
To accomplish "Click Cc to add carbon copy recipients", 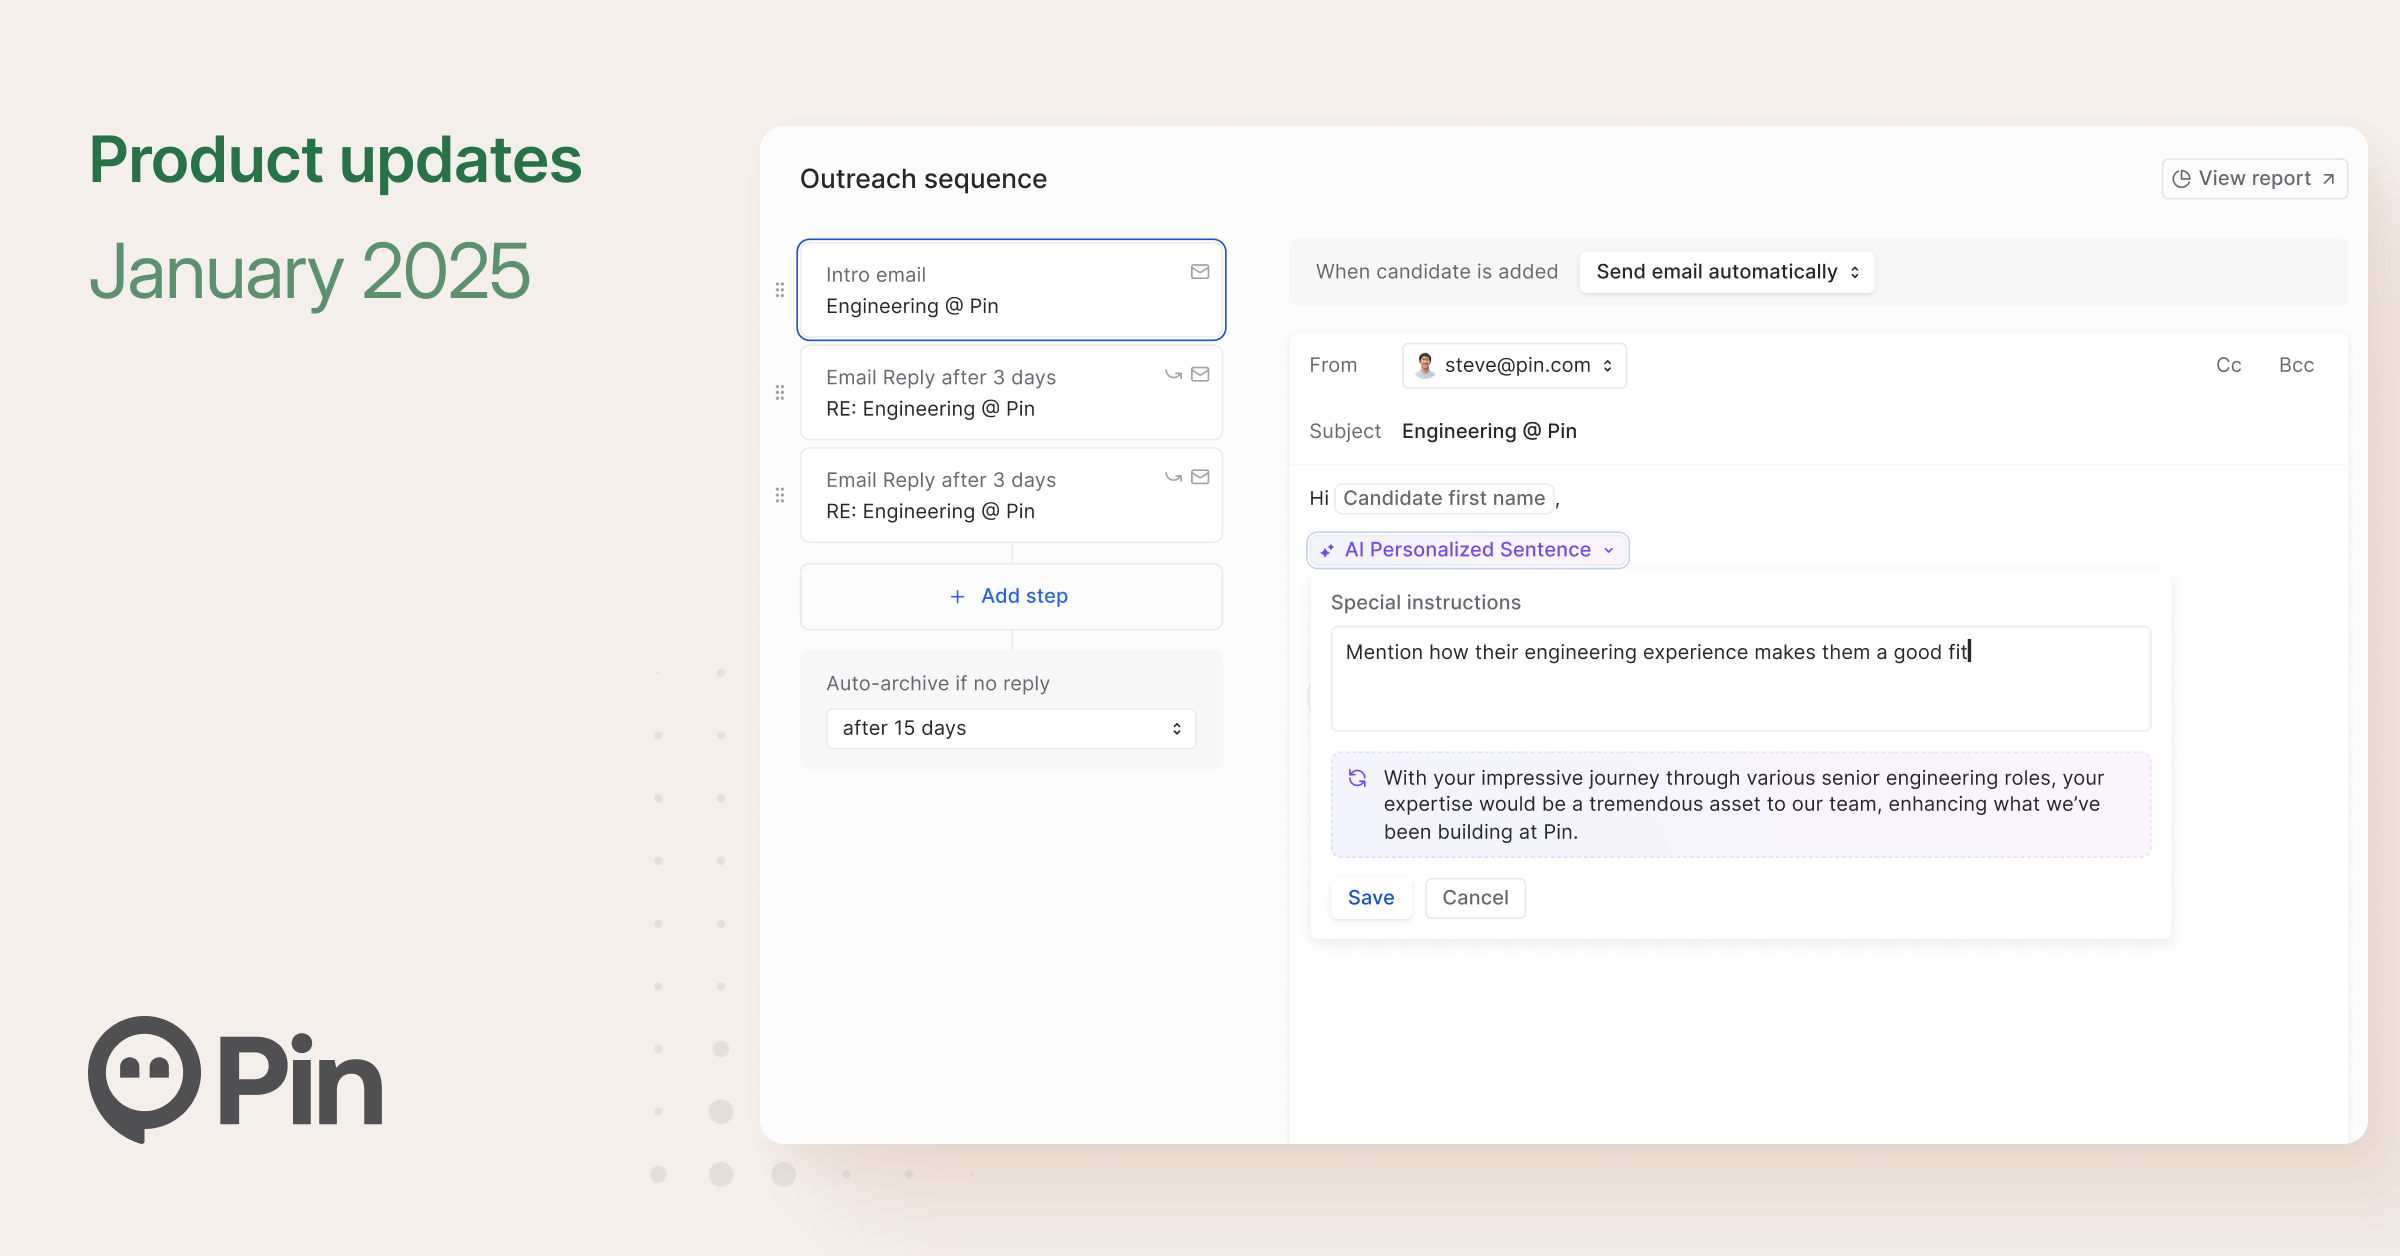I will pos(2228,365).
